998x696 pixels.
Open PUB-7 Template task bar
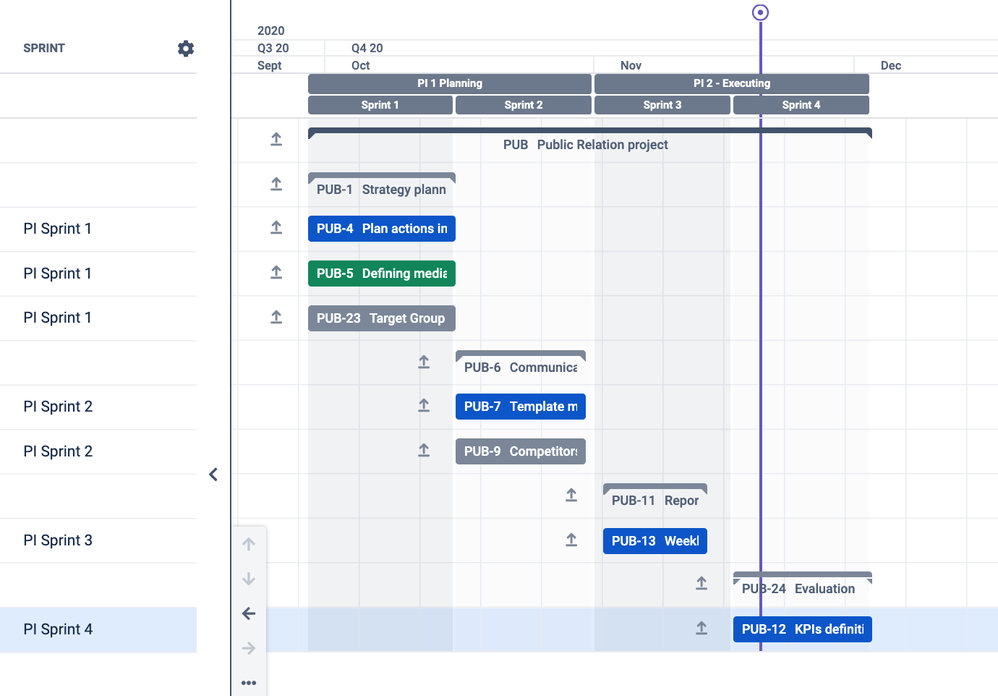click(x=520, y=407)
